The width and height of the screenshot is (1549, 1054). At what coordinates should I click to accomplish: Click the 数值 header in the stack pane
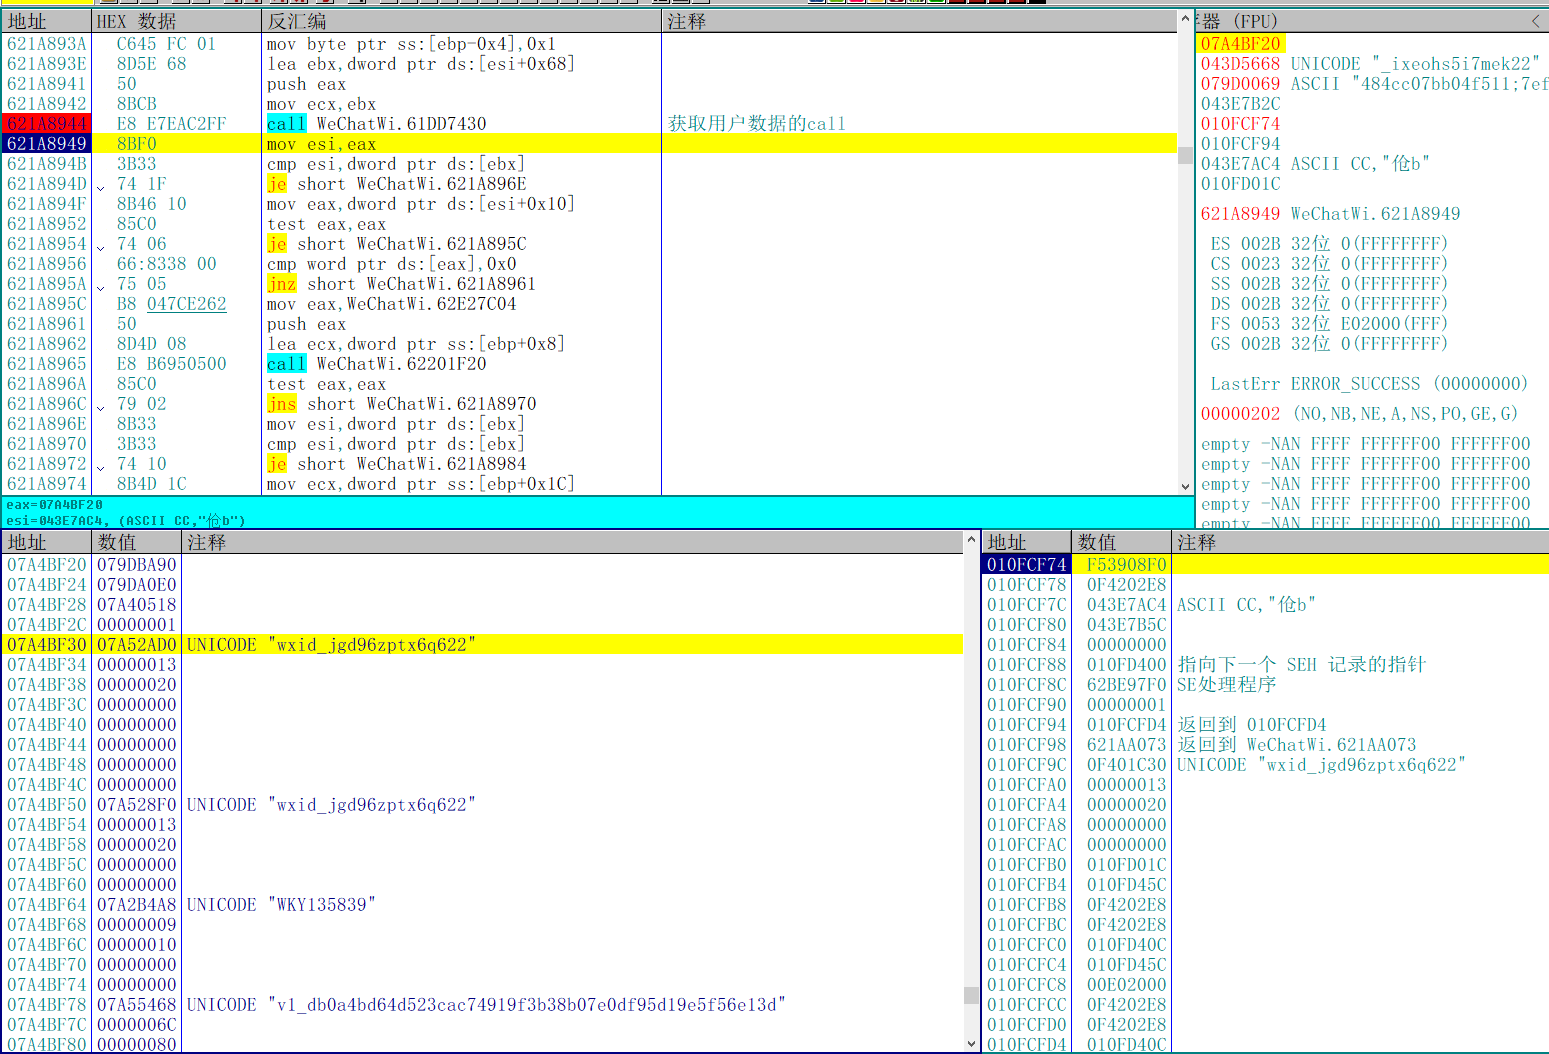(1120, 542)
